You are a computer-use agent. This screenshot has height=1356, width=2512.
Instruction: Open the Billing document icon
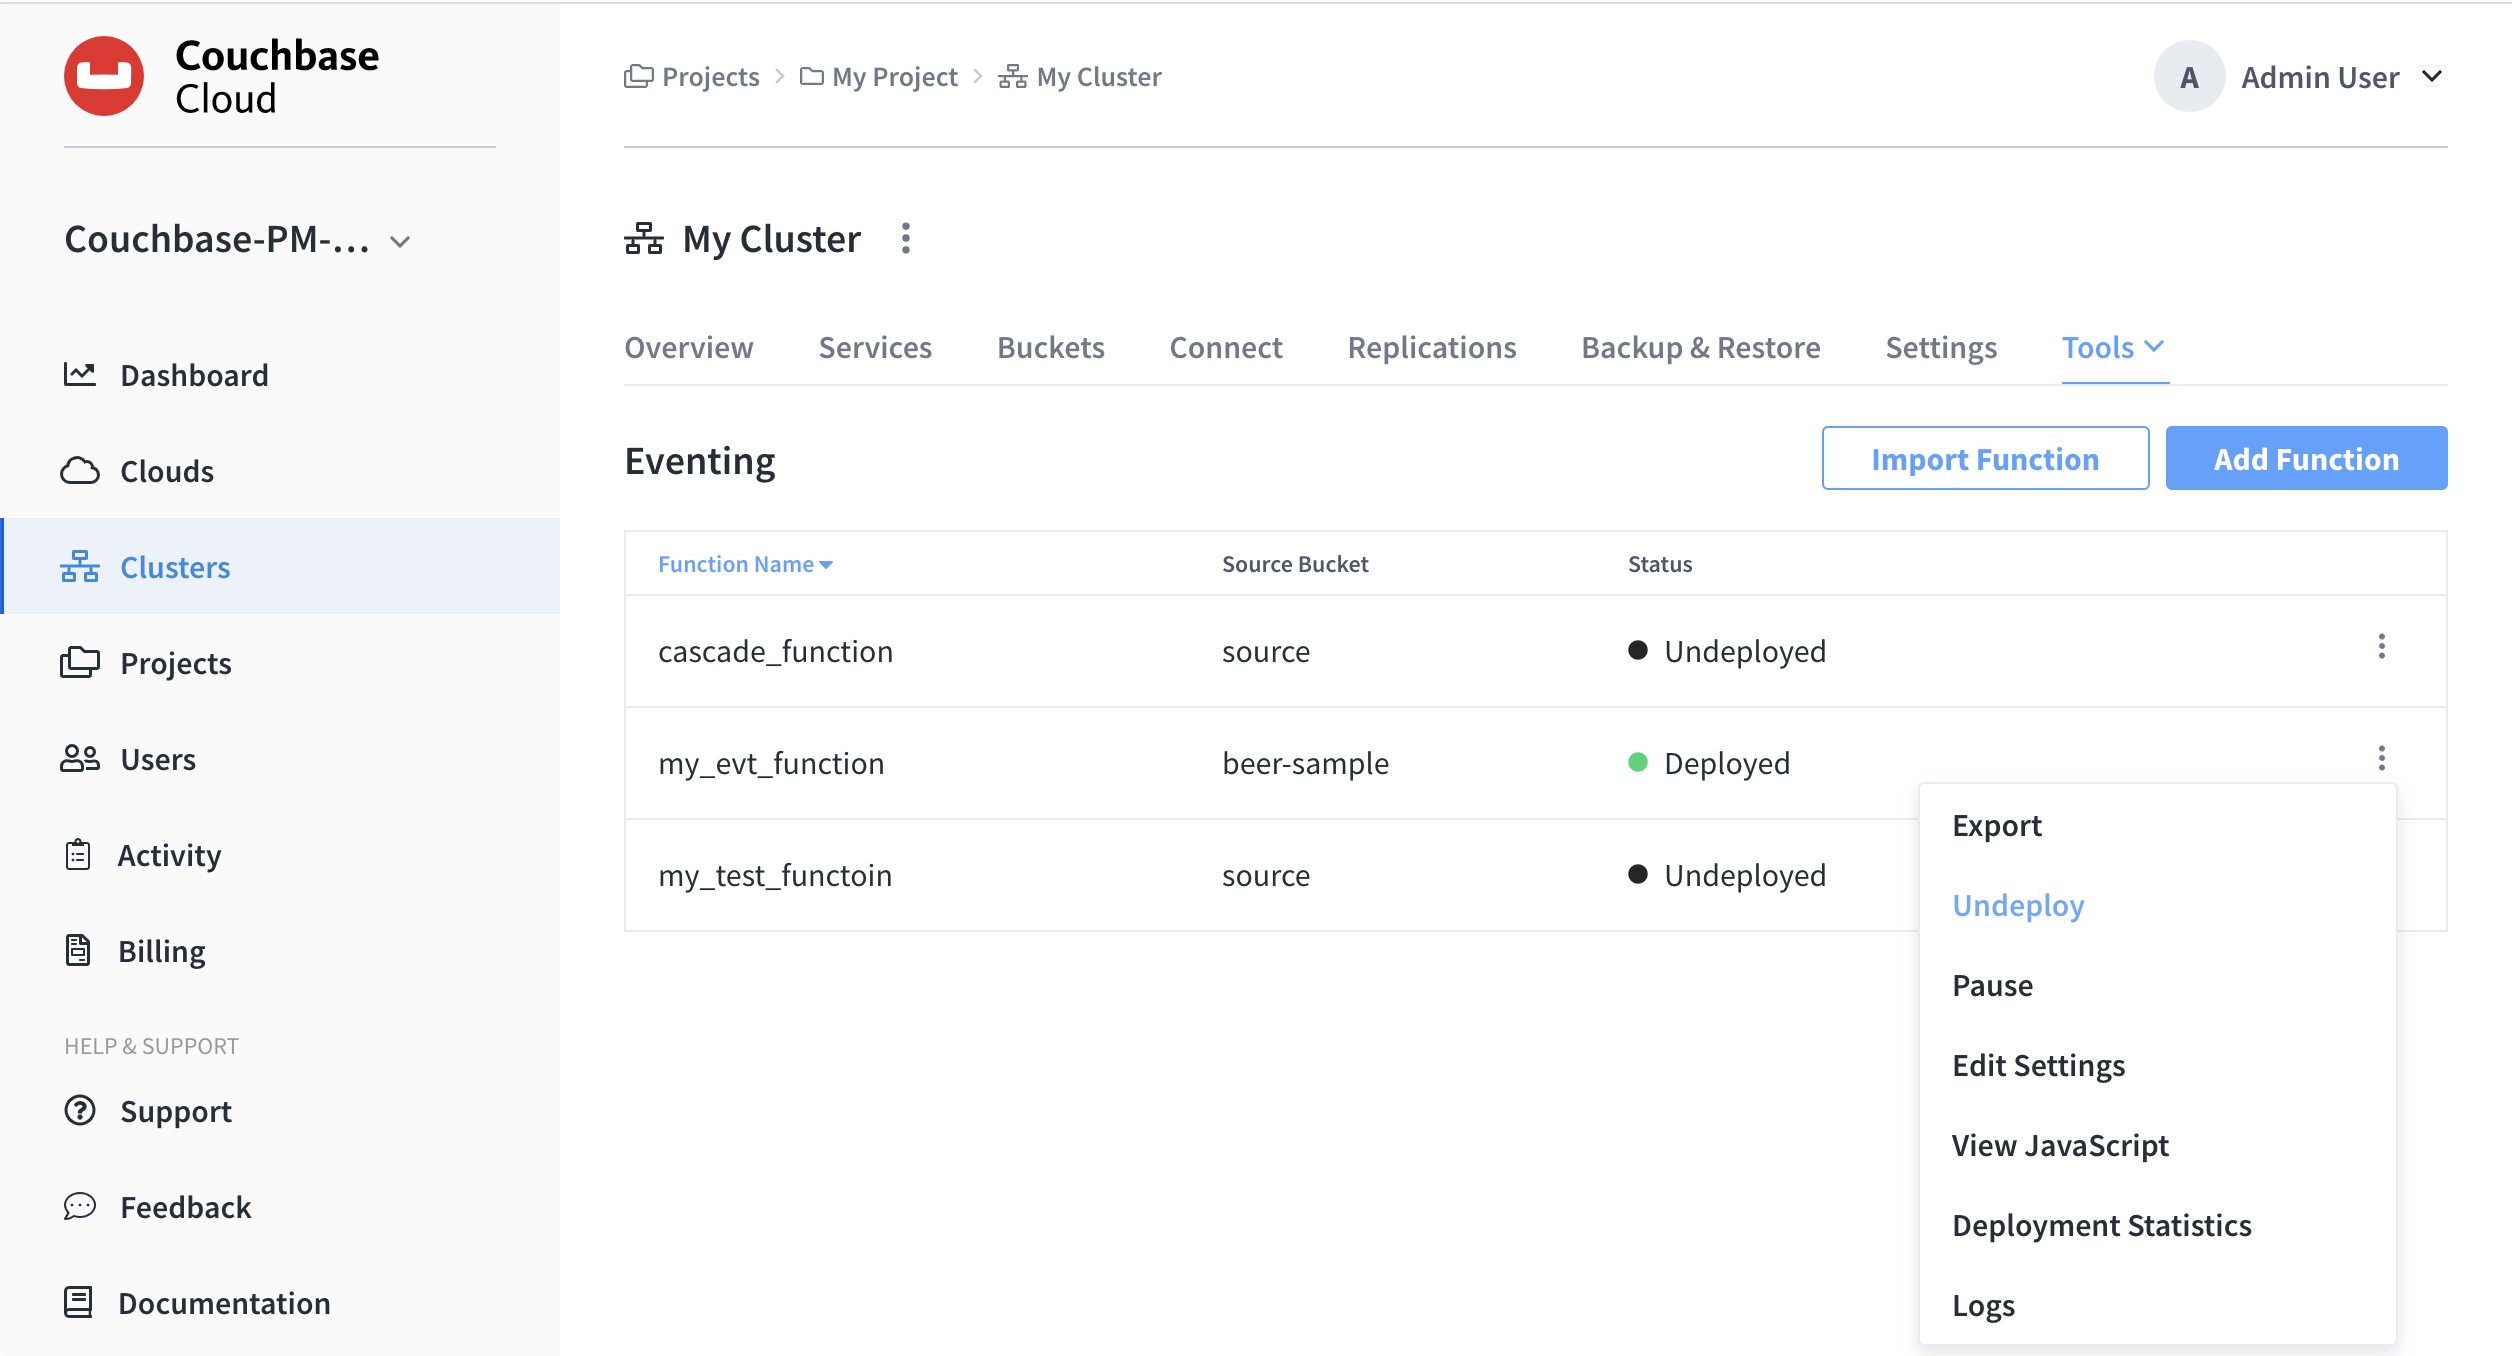coord(78,951)
